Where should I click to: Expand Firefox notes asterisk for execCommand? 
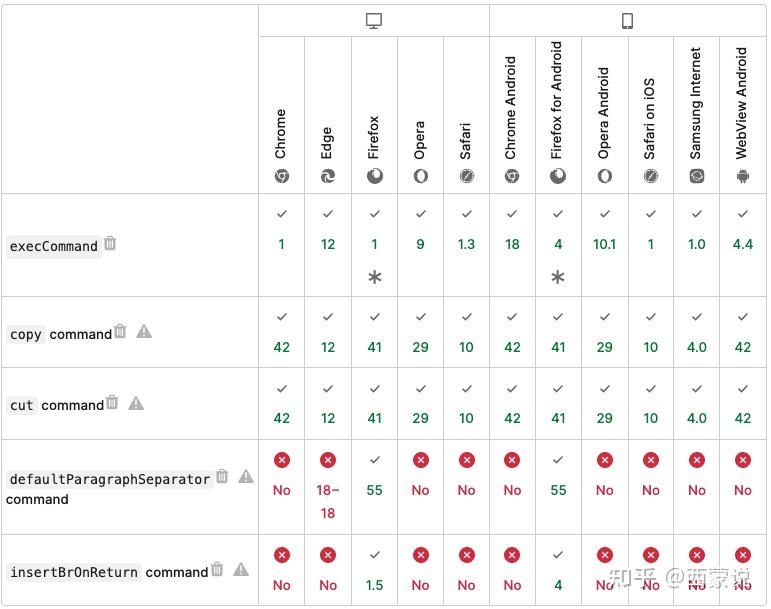(x=374, y=277)
